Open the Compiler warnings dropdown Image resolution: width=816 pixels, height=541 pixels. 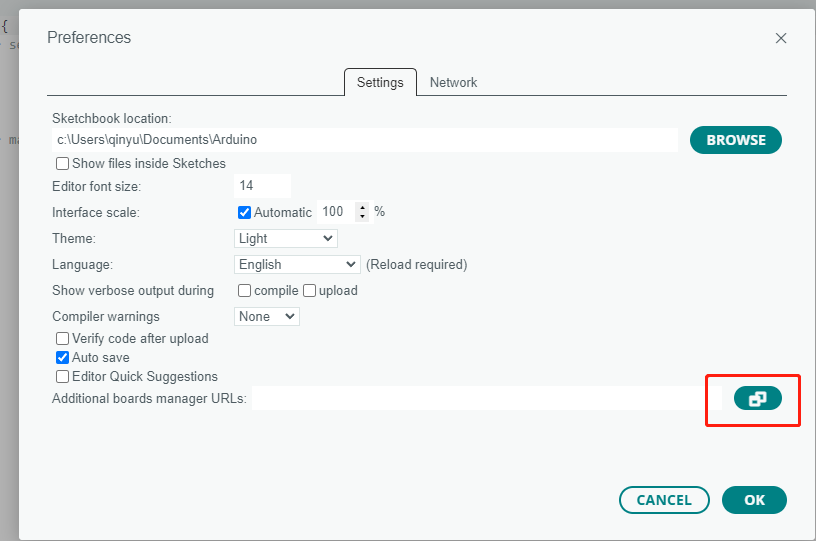[267, 316]
